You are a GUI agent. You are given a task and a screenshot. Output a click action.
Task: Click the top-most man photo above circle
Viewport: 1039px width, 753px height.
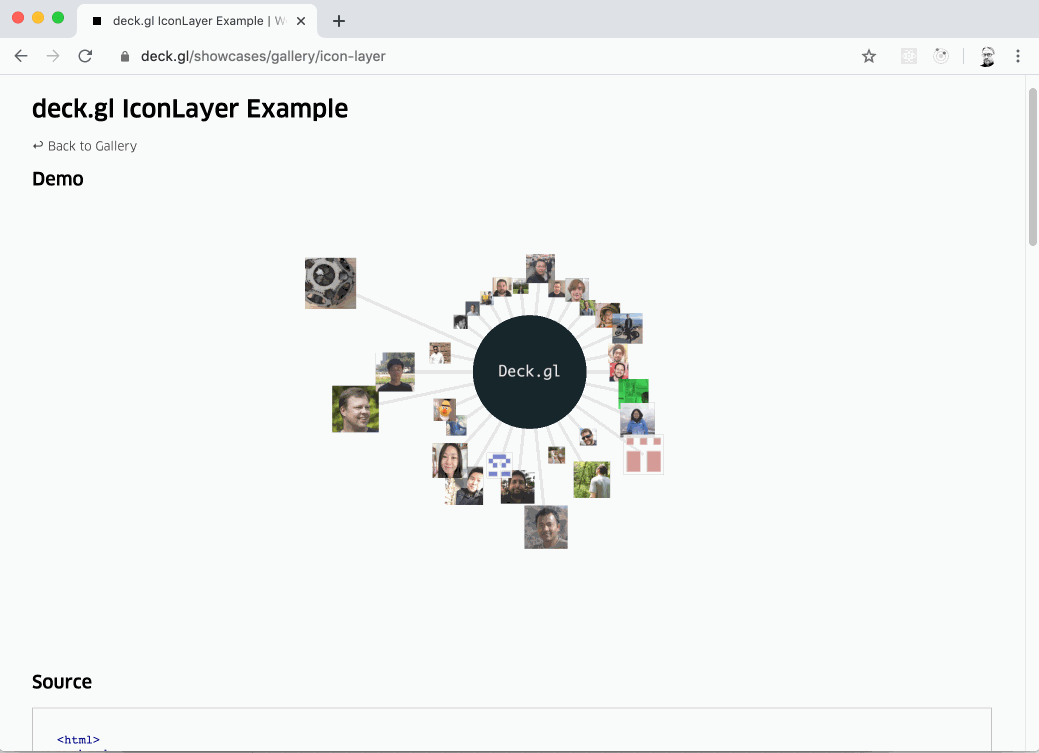click(x=540, y=268)
